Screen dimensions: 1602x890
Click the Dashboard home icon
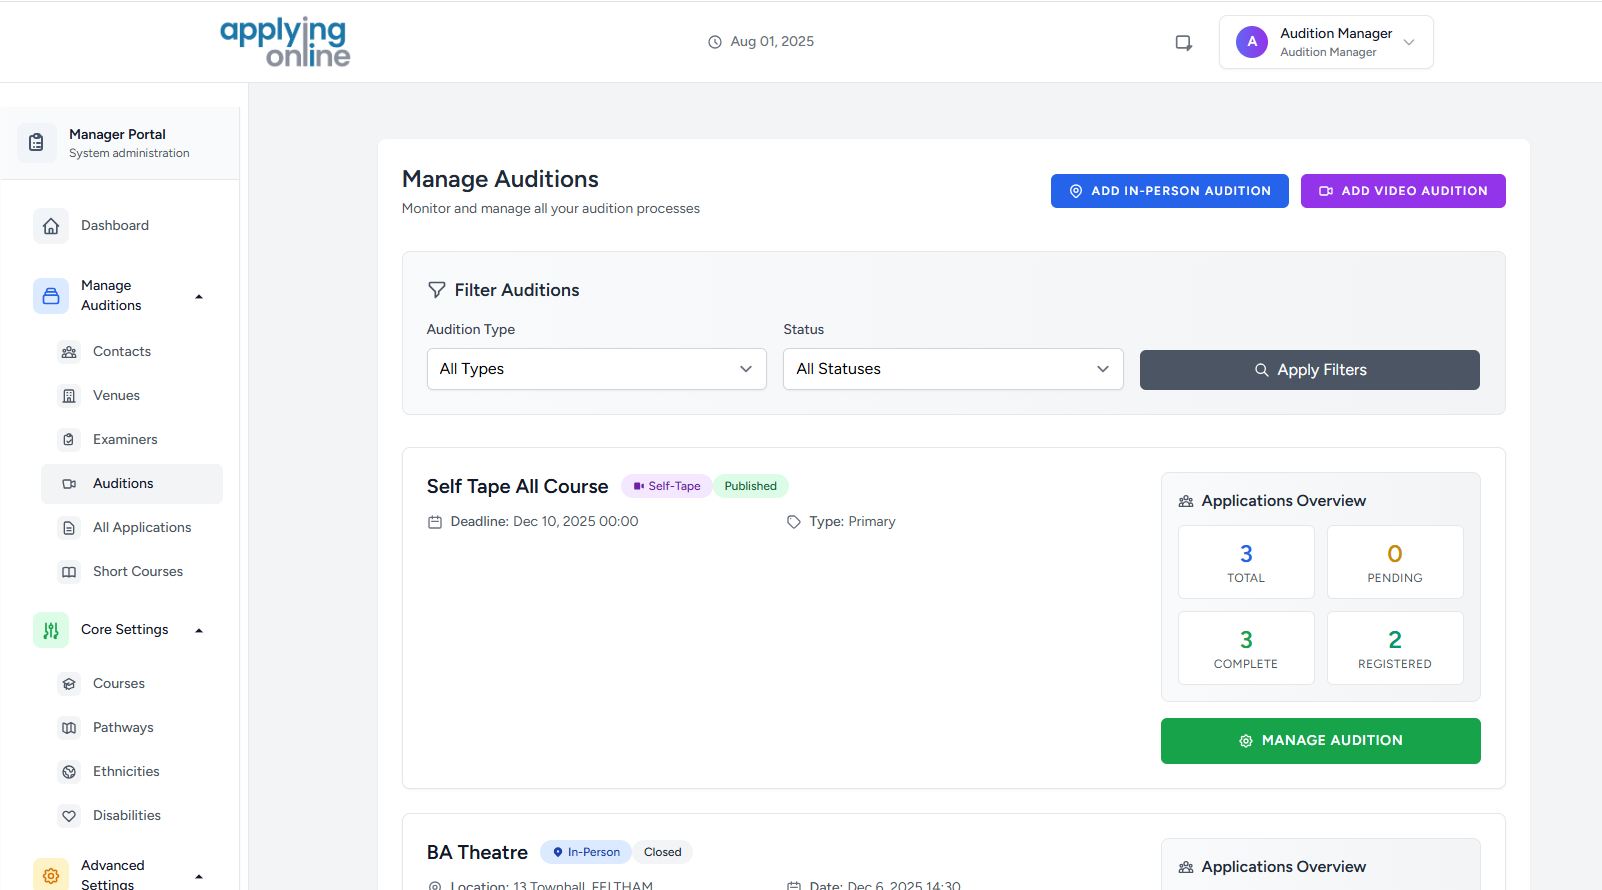(x=51, y=226)
